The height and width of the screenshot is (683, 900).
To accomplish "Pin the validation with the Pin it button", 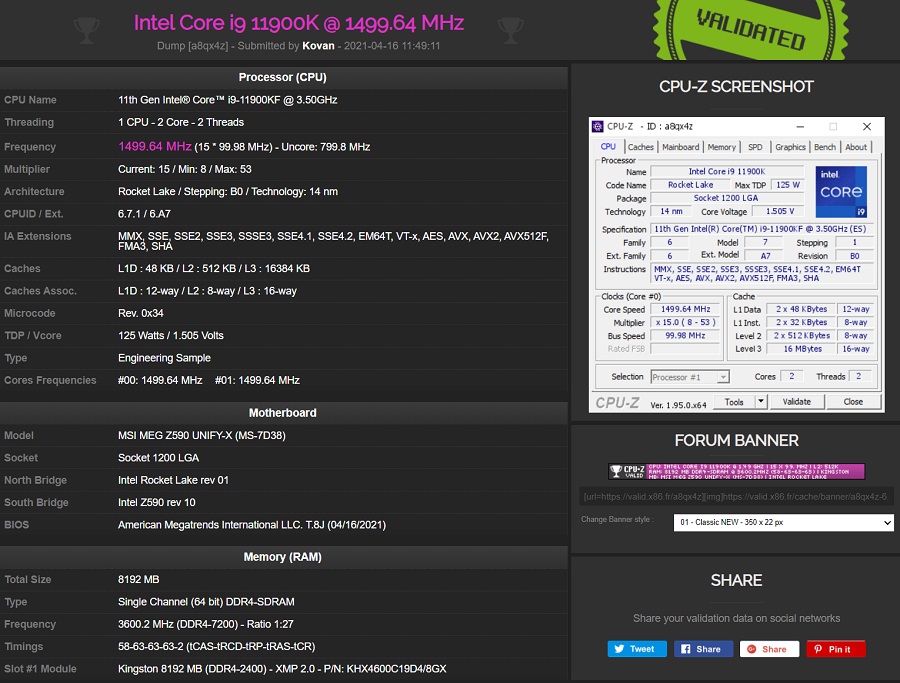I will point(836,649).
